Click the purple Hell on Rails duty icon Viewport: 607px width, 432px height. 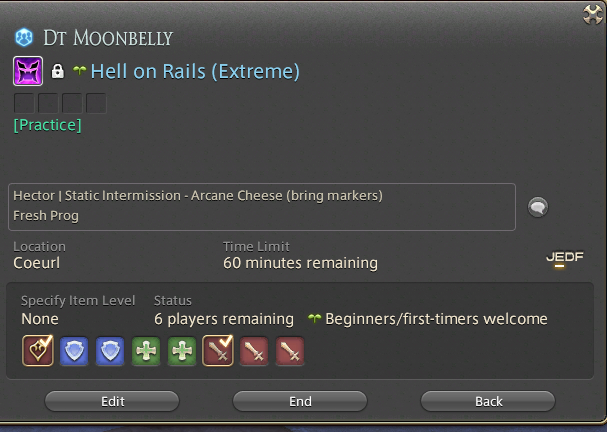click(x=28, y=71)
